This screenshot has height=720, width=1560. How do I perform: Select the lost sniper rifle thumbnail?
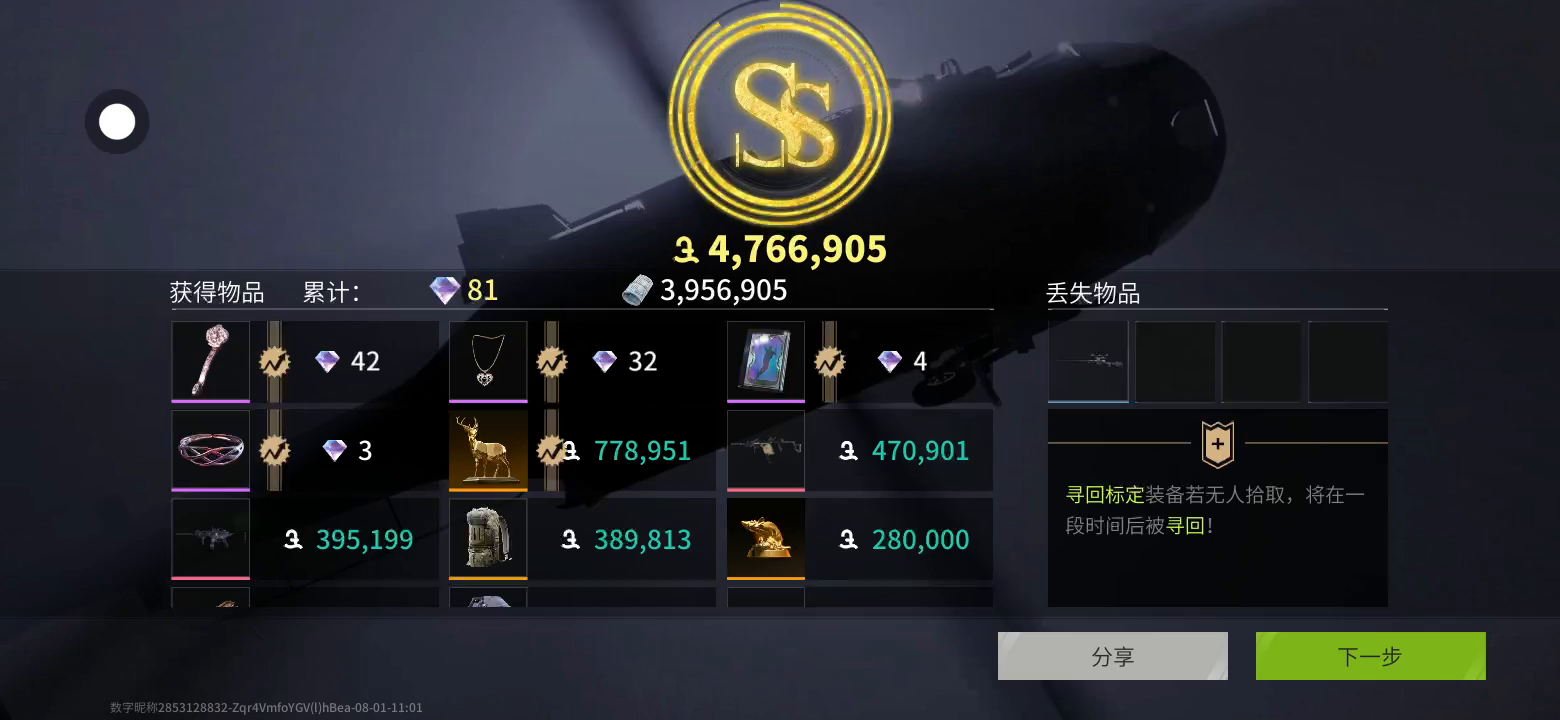(1088, 361)
